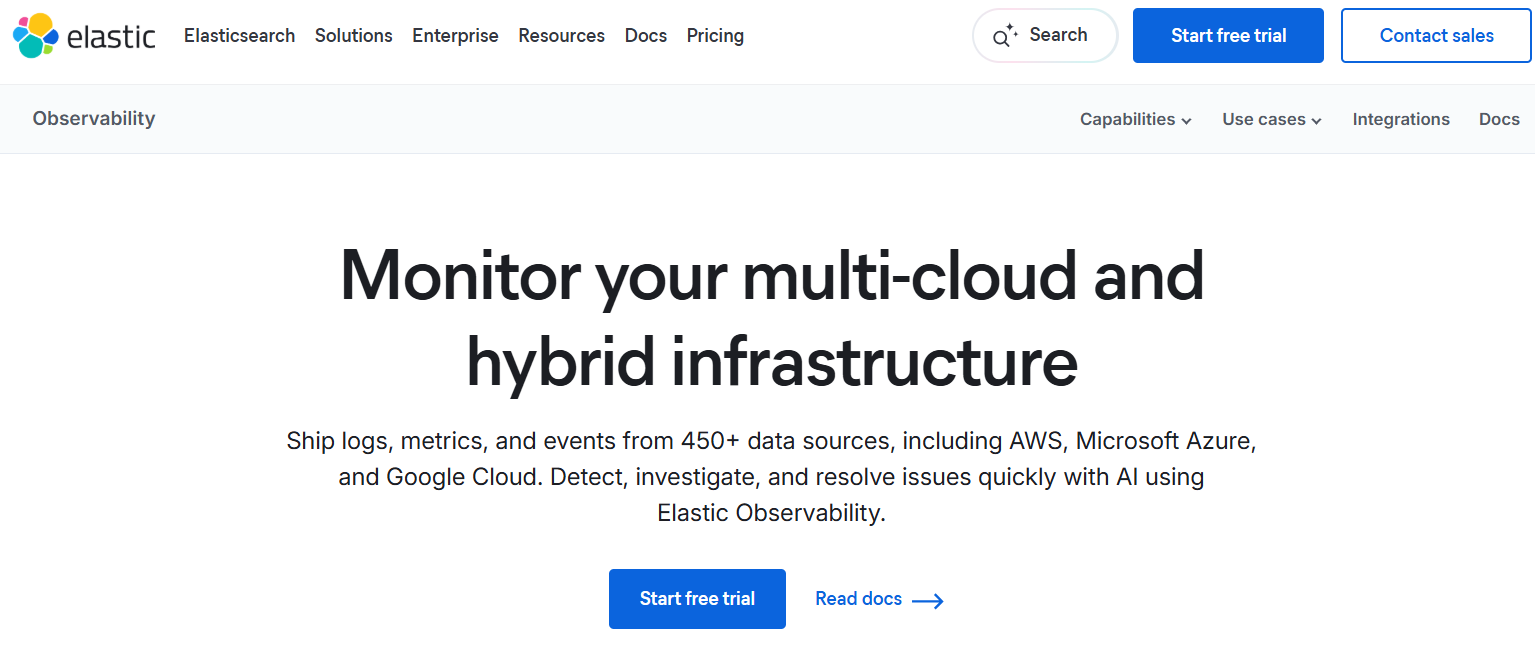Screen dimensions: 1535x654
Task: Click the colorful Elastic logo icon
Action: click(x=33, y=35)
